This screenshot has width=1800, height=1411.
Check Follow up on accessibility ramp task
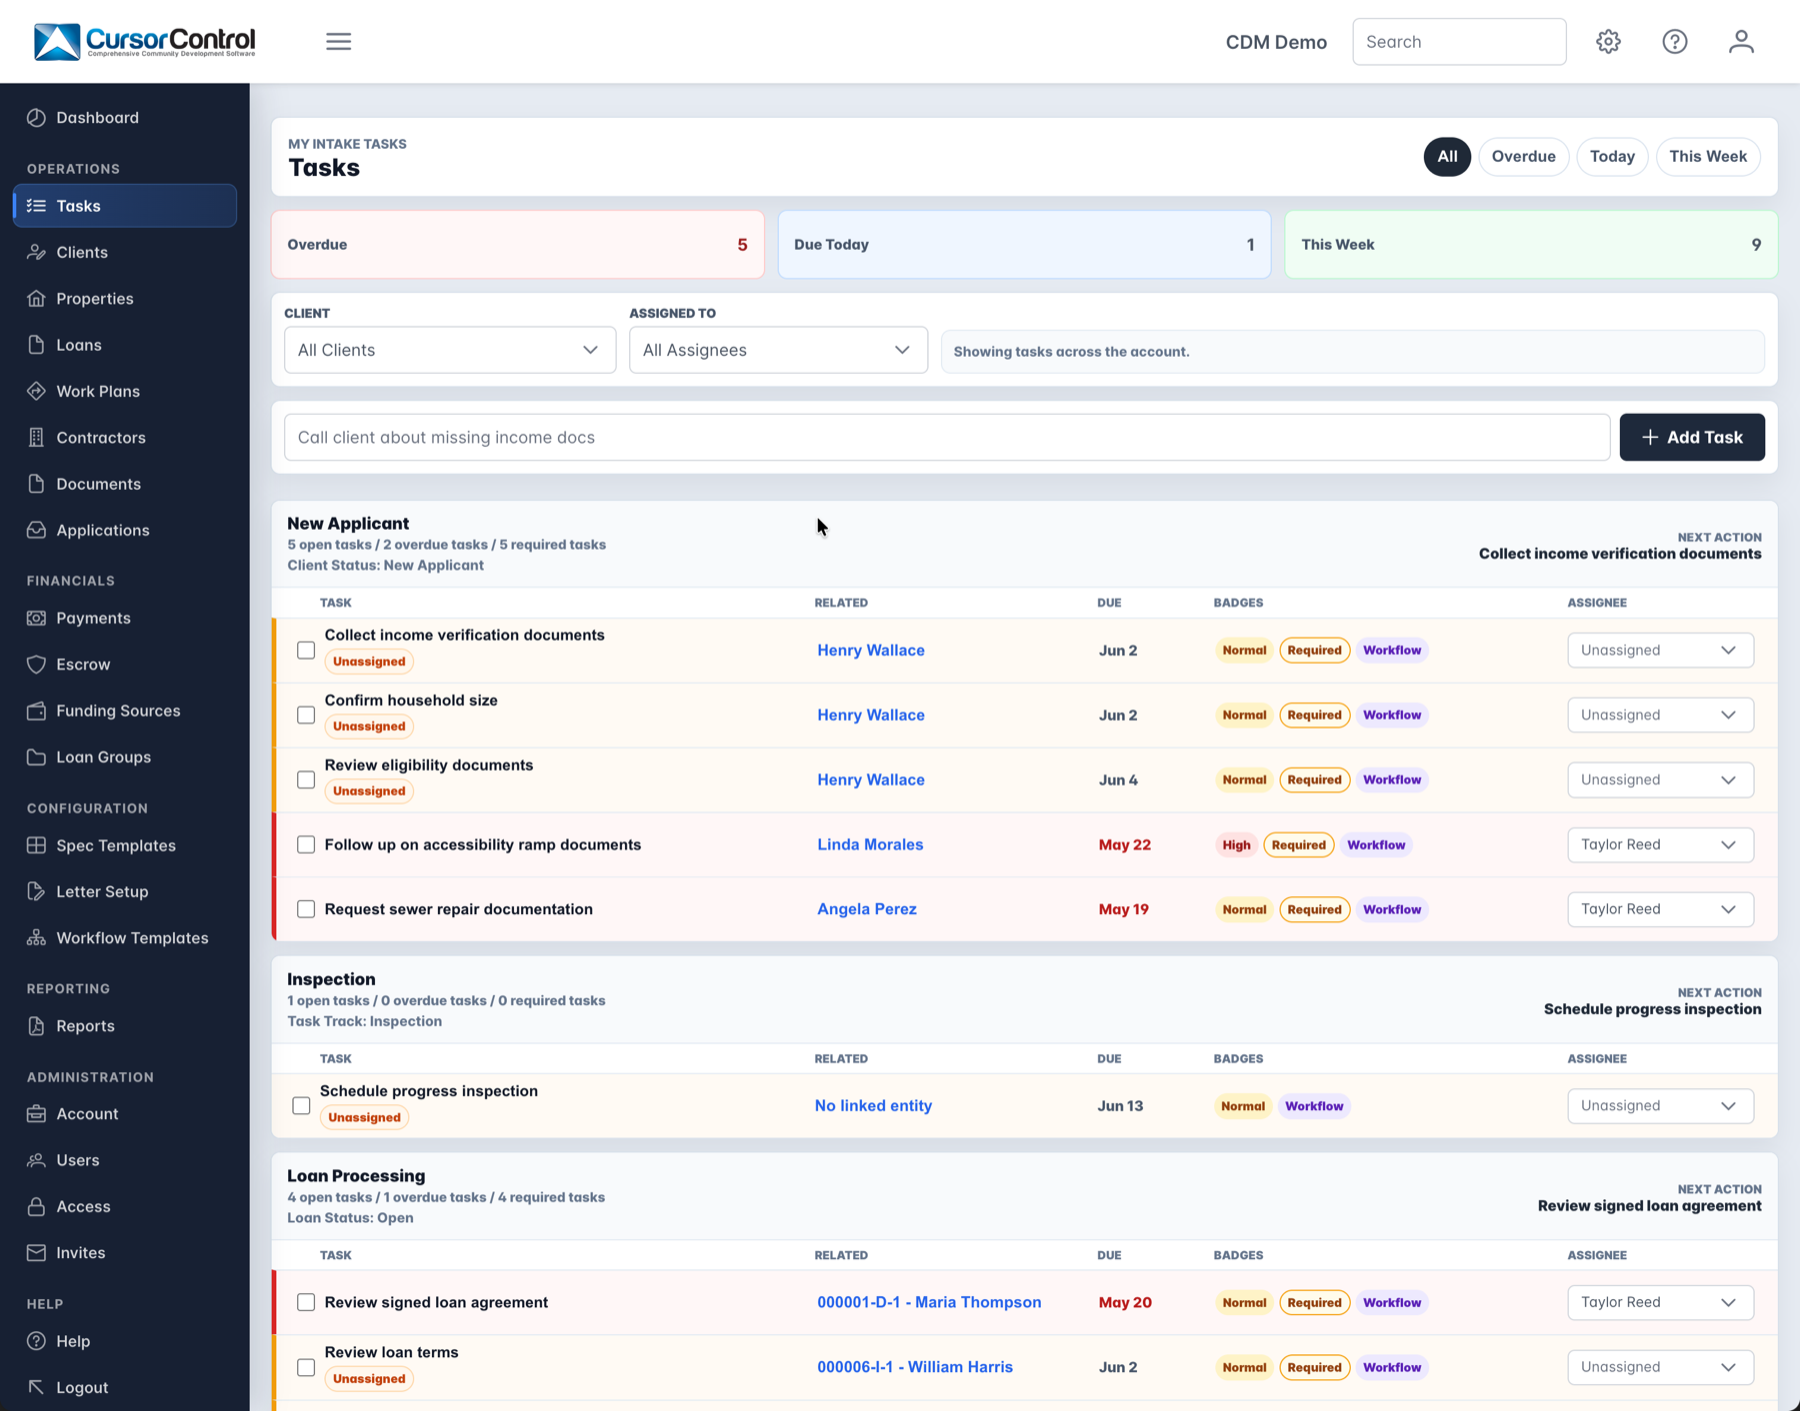click(306, 845)
